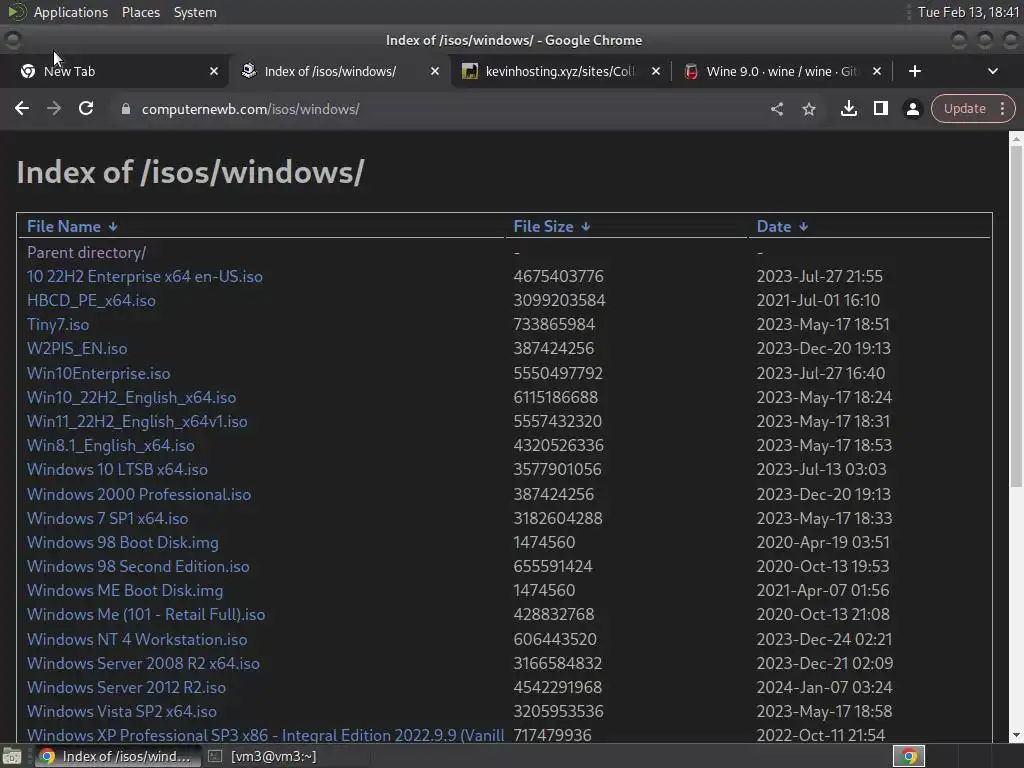This screenshot has height=768, width=1024.
Task: Bookmark this page with the star
Action: pyautogui.click(x=808, y=109)
